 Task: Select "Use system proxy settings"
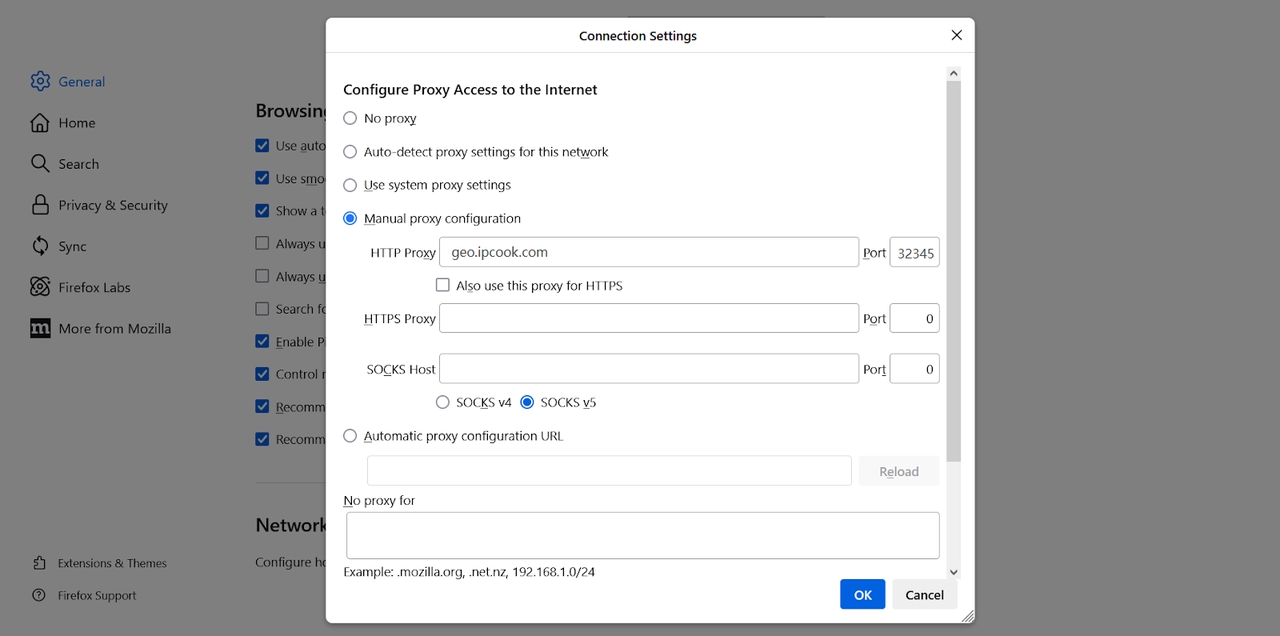[350, 185]
